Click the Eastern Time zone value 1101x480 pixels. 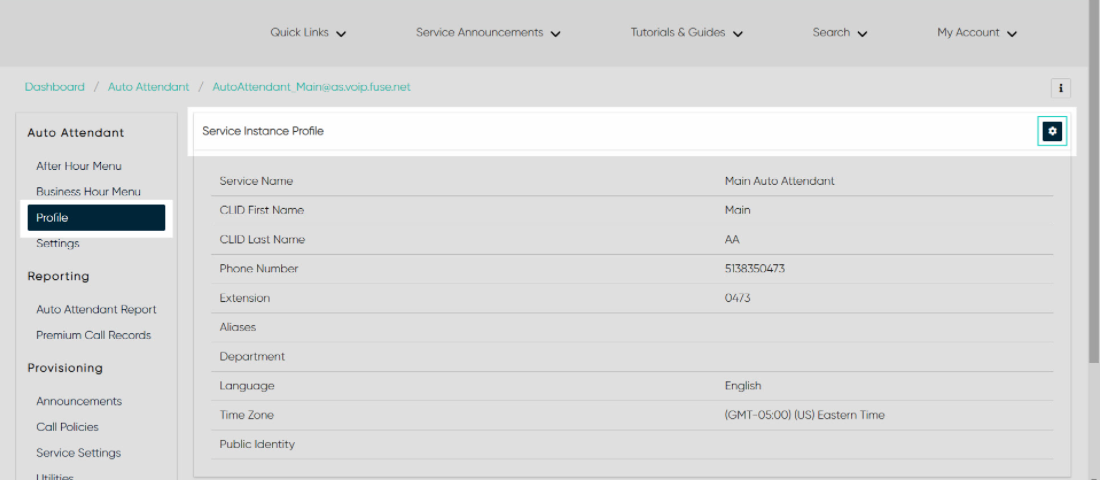coord(805,415)
